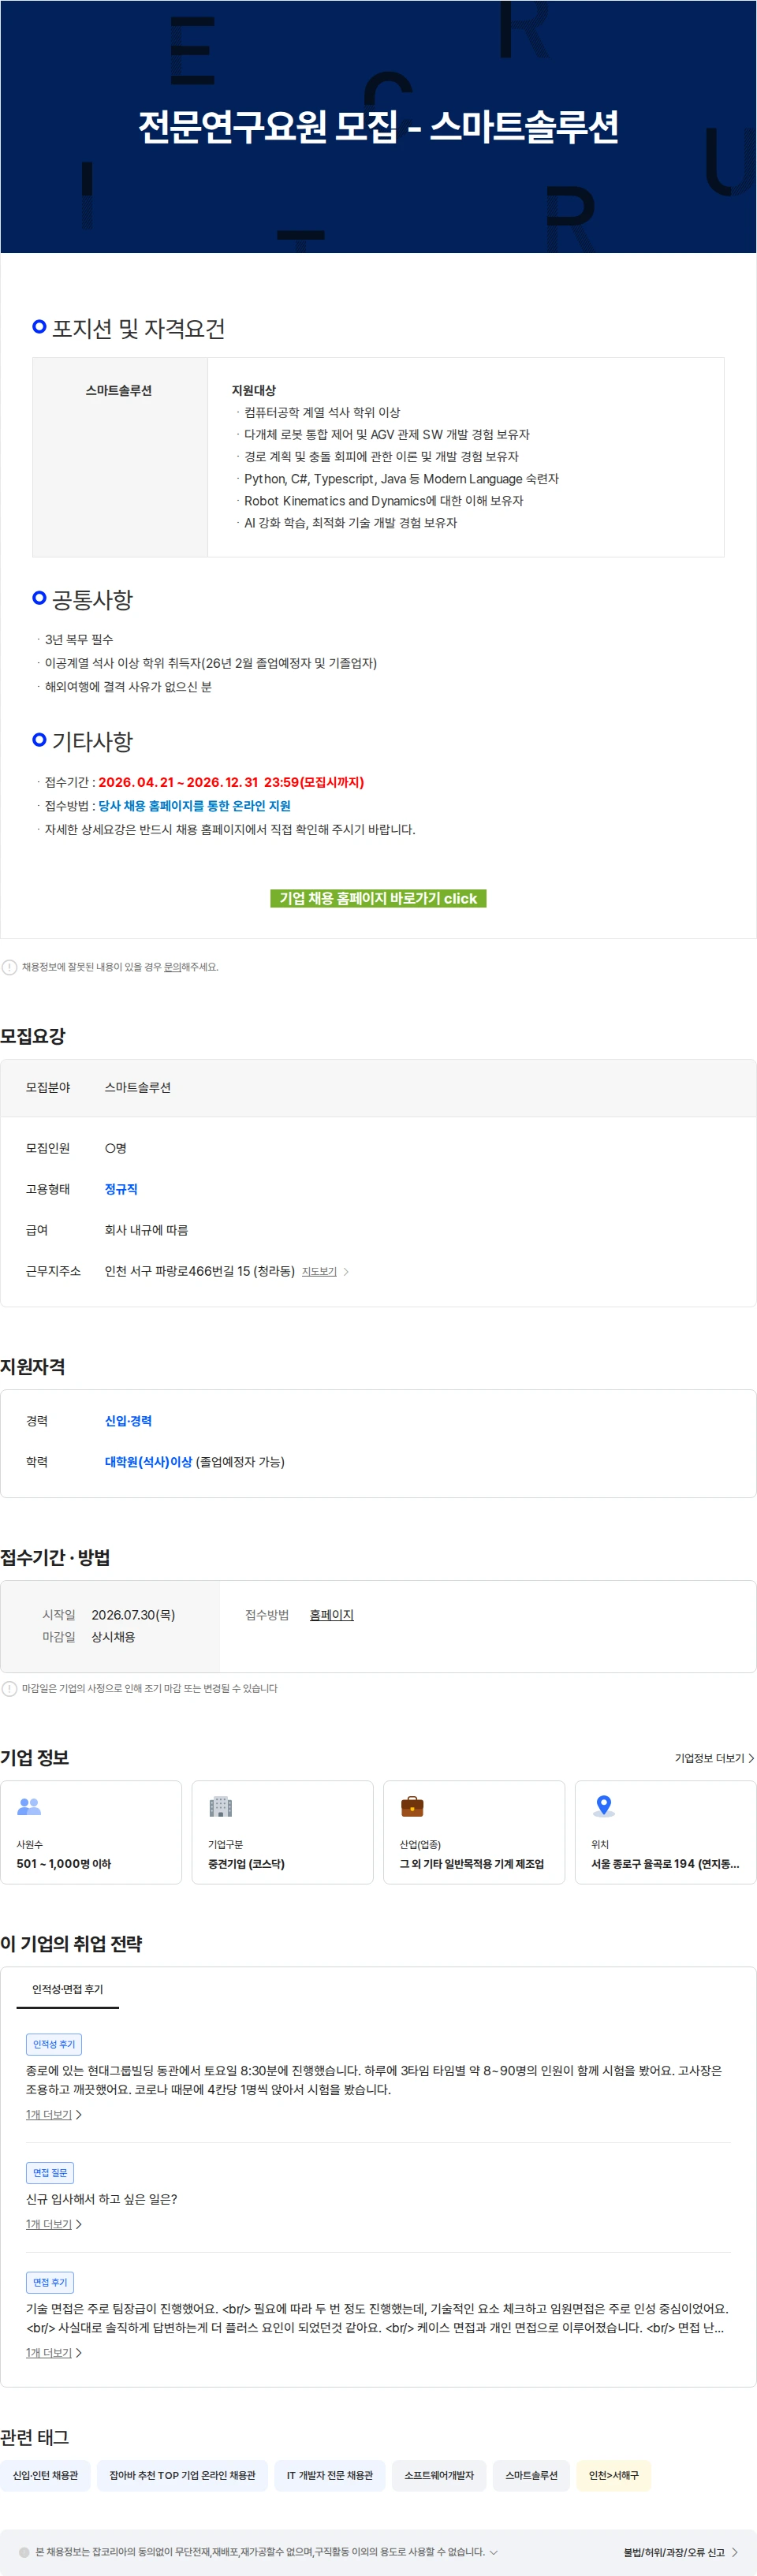Screen dimensions: 757x2576
Task: Click the 인적성 후기 badge
Action: 54,2044
